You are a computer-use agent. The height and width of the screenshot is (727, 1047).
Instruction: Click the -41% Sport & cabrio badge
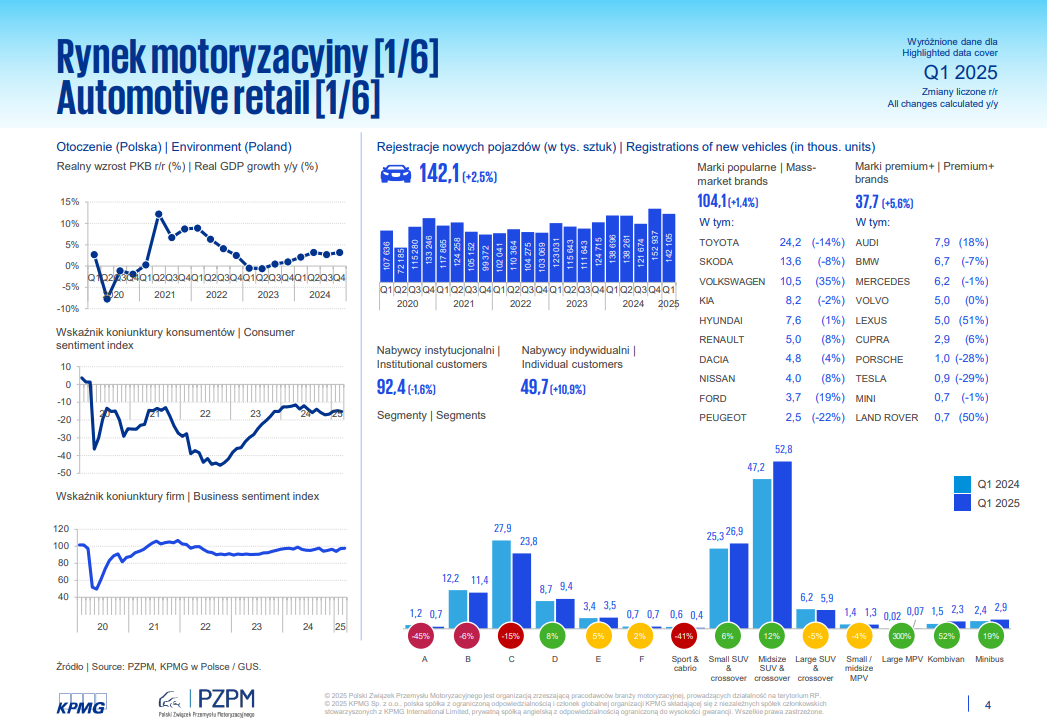click(684, 636)
